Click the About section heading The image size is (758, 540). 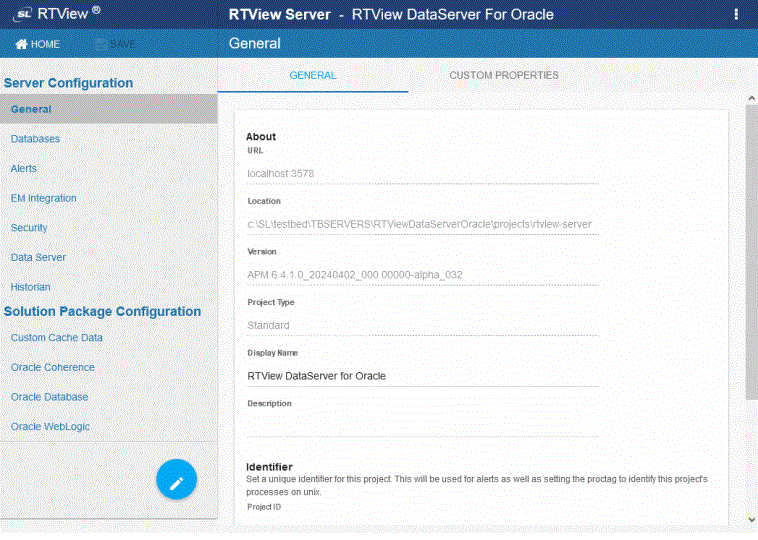point(261,137)
